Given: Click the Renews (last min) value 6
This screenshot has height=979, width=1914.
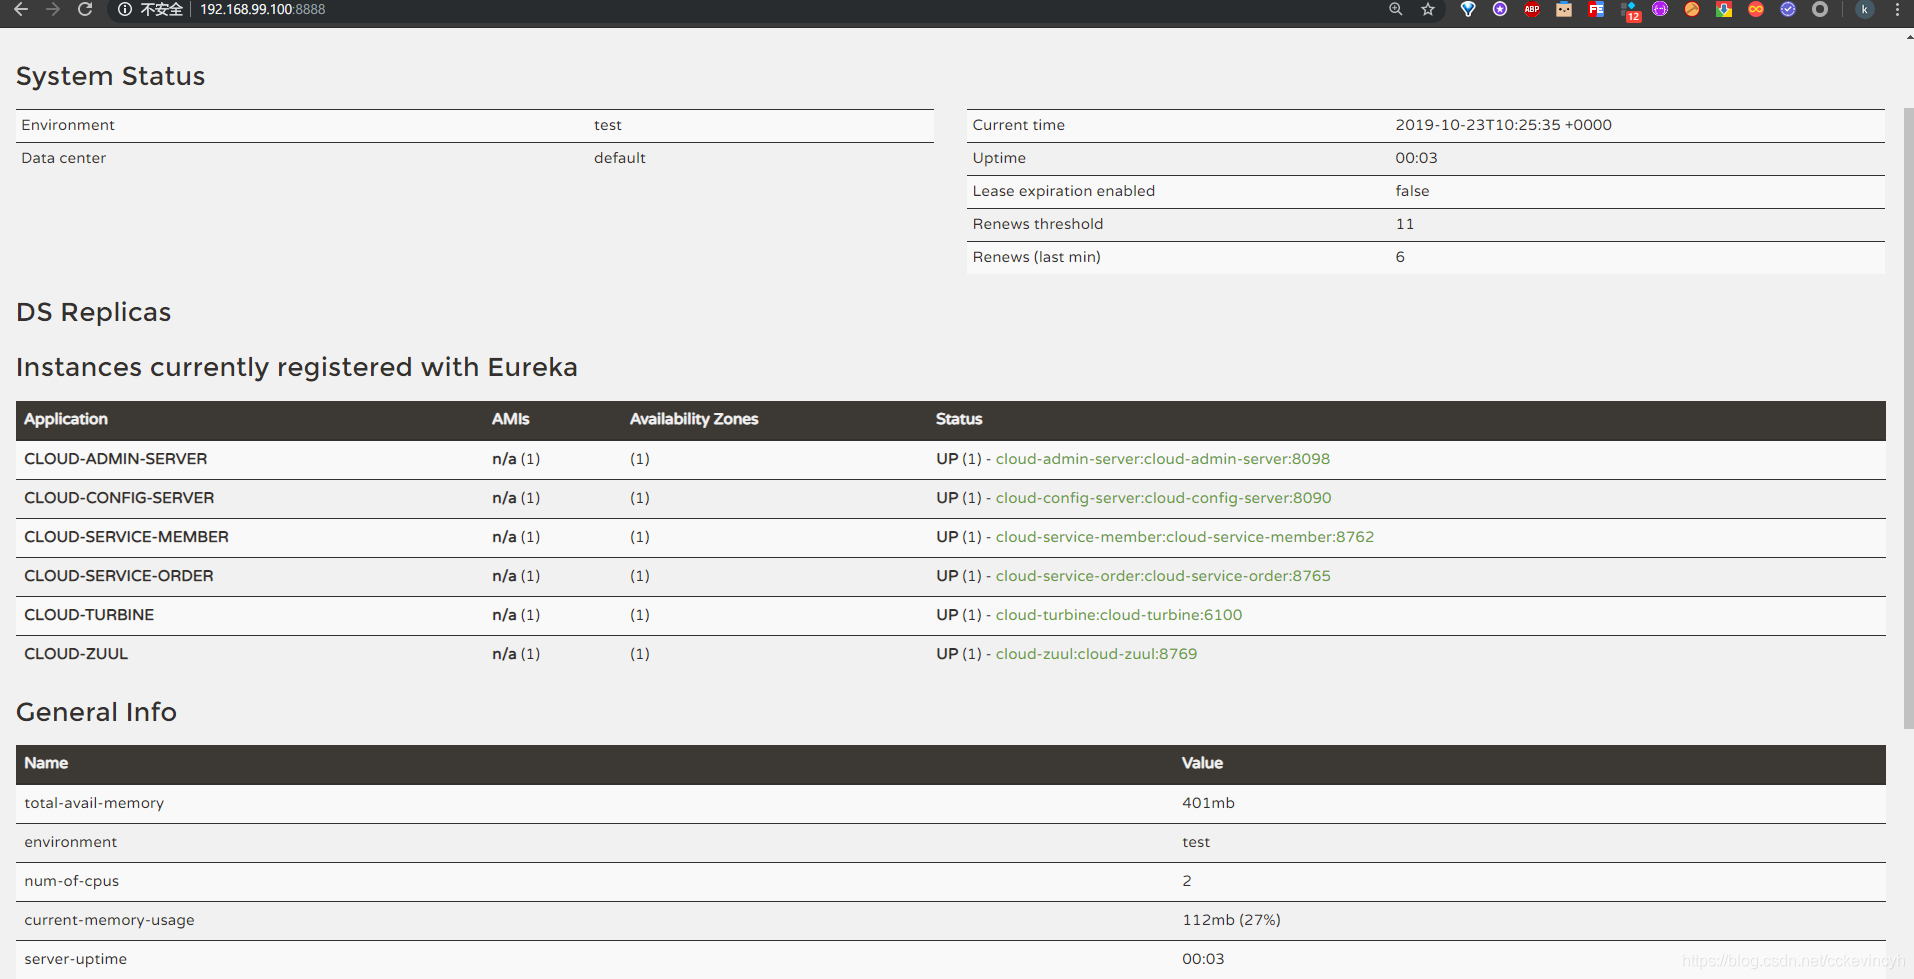Looking at the screenshot, I should click(x=1400, y=257).
